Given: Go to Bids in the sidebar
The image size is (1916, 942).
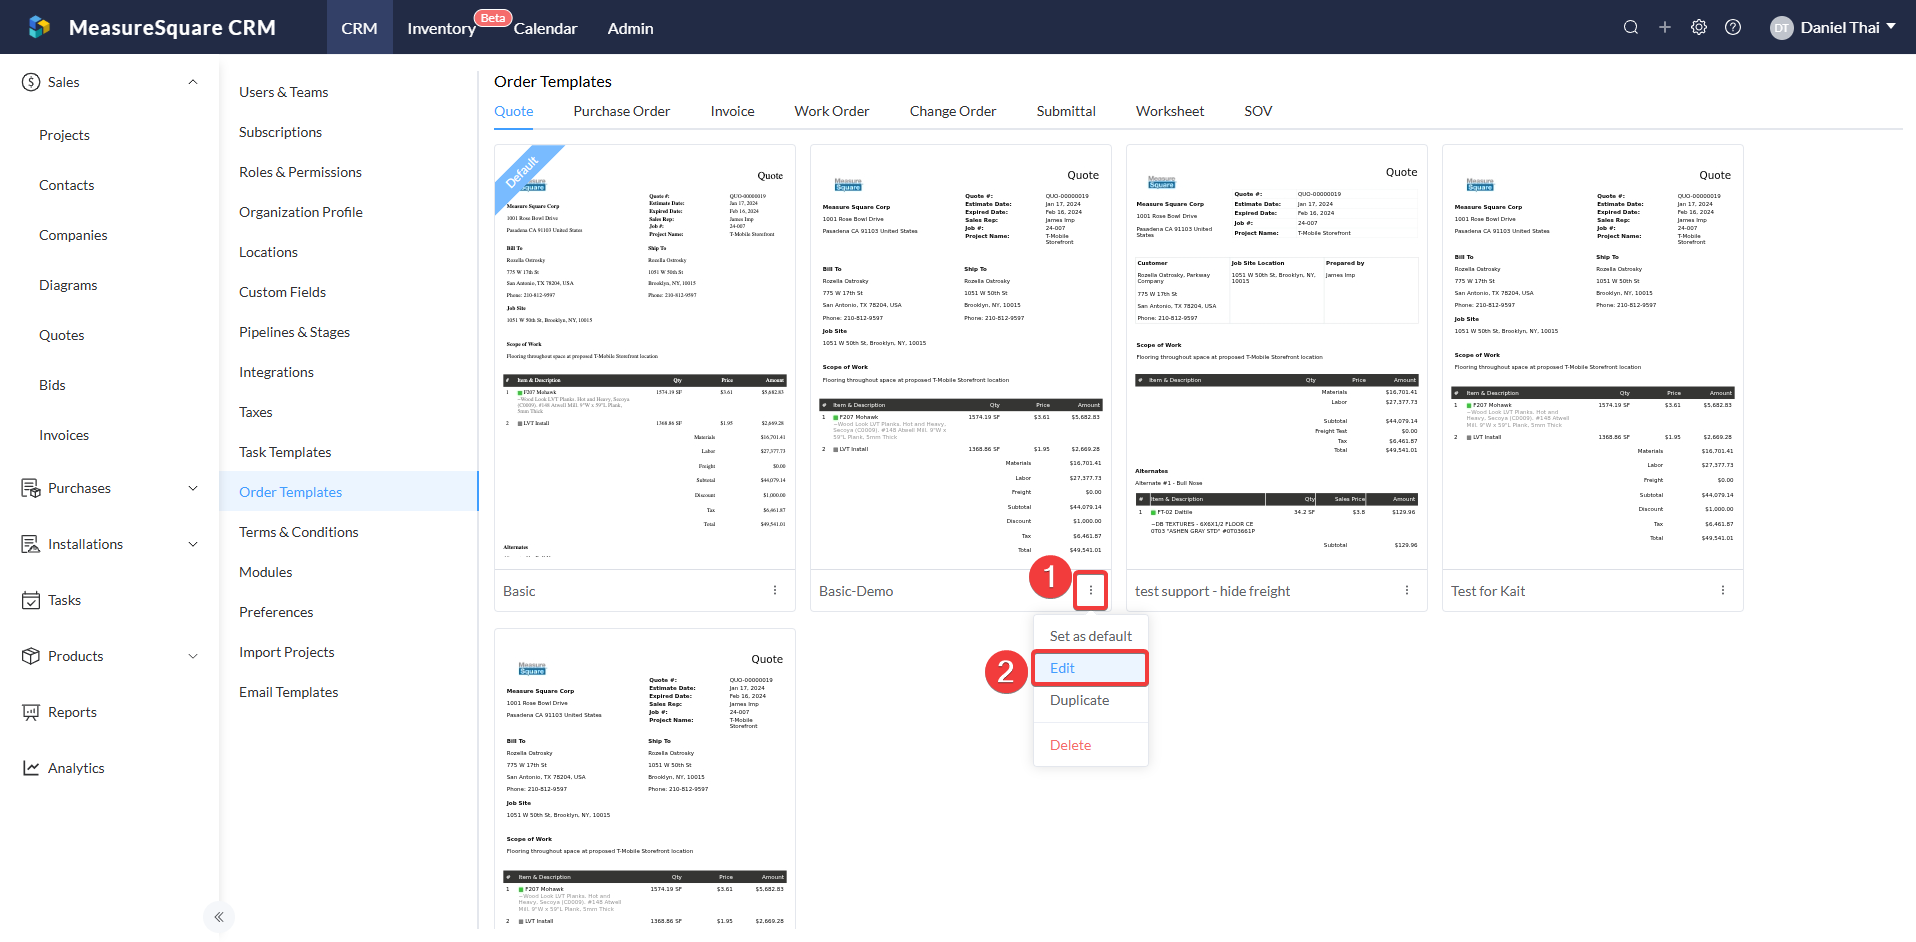Looking at the screenshot, I should pyautogui.click(x=52, y=385).
